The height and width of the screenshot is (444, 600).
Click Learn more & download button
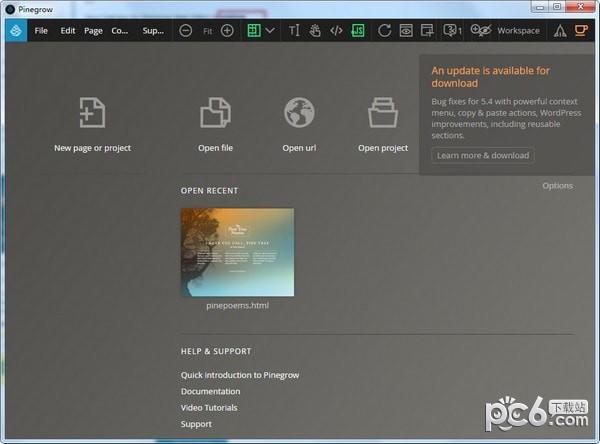click(483, 155)
